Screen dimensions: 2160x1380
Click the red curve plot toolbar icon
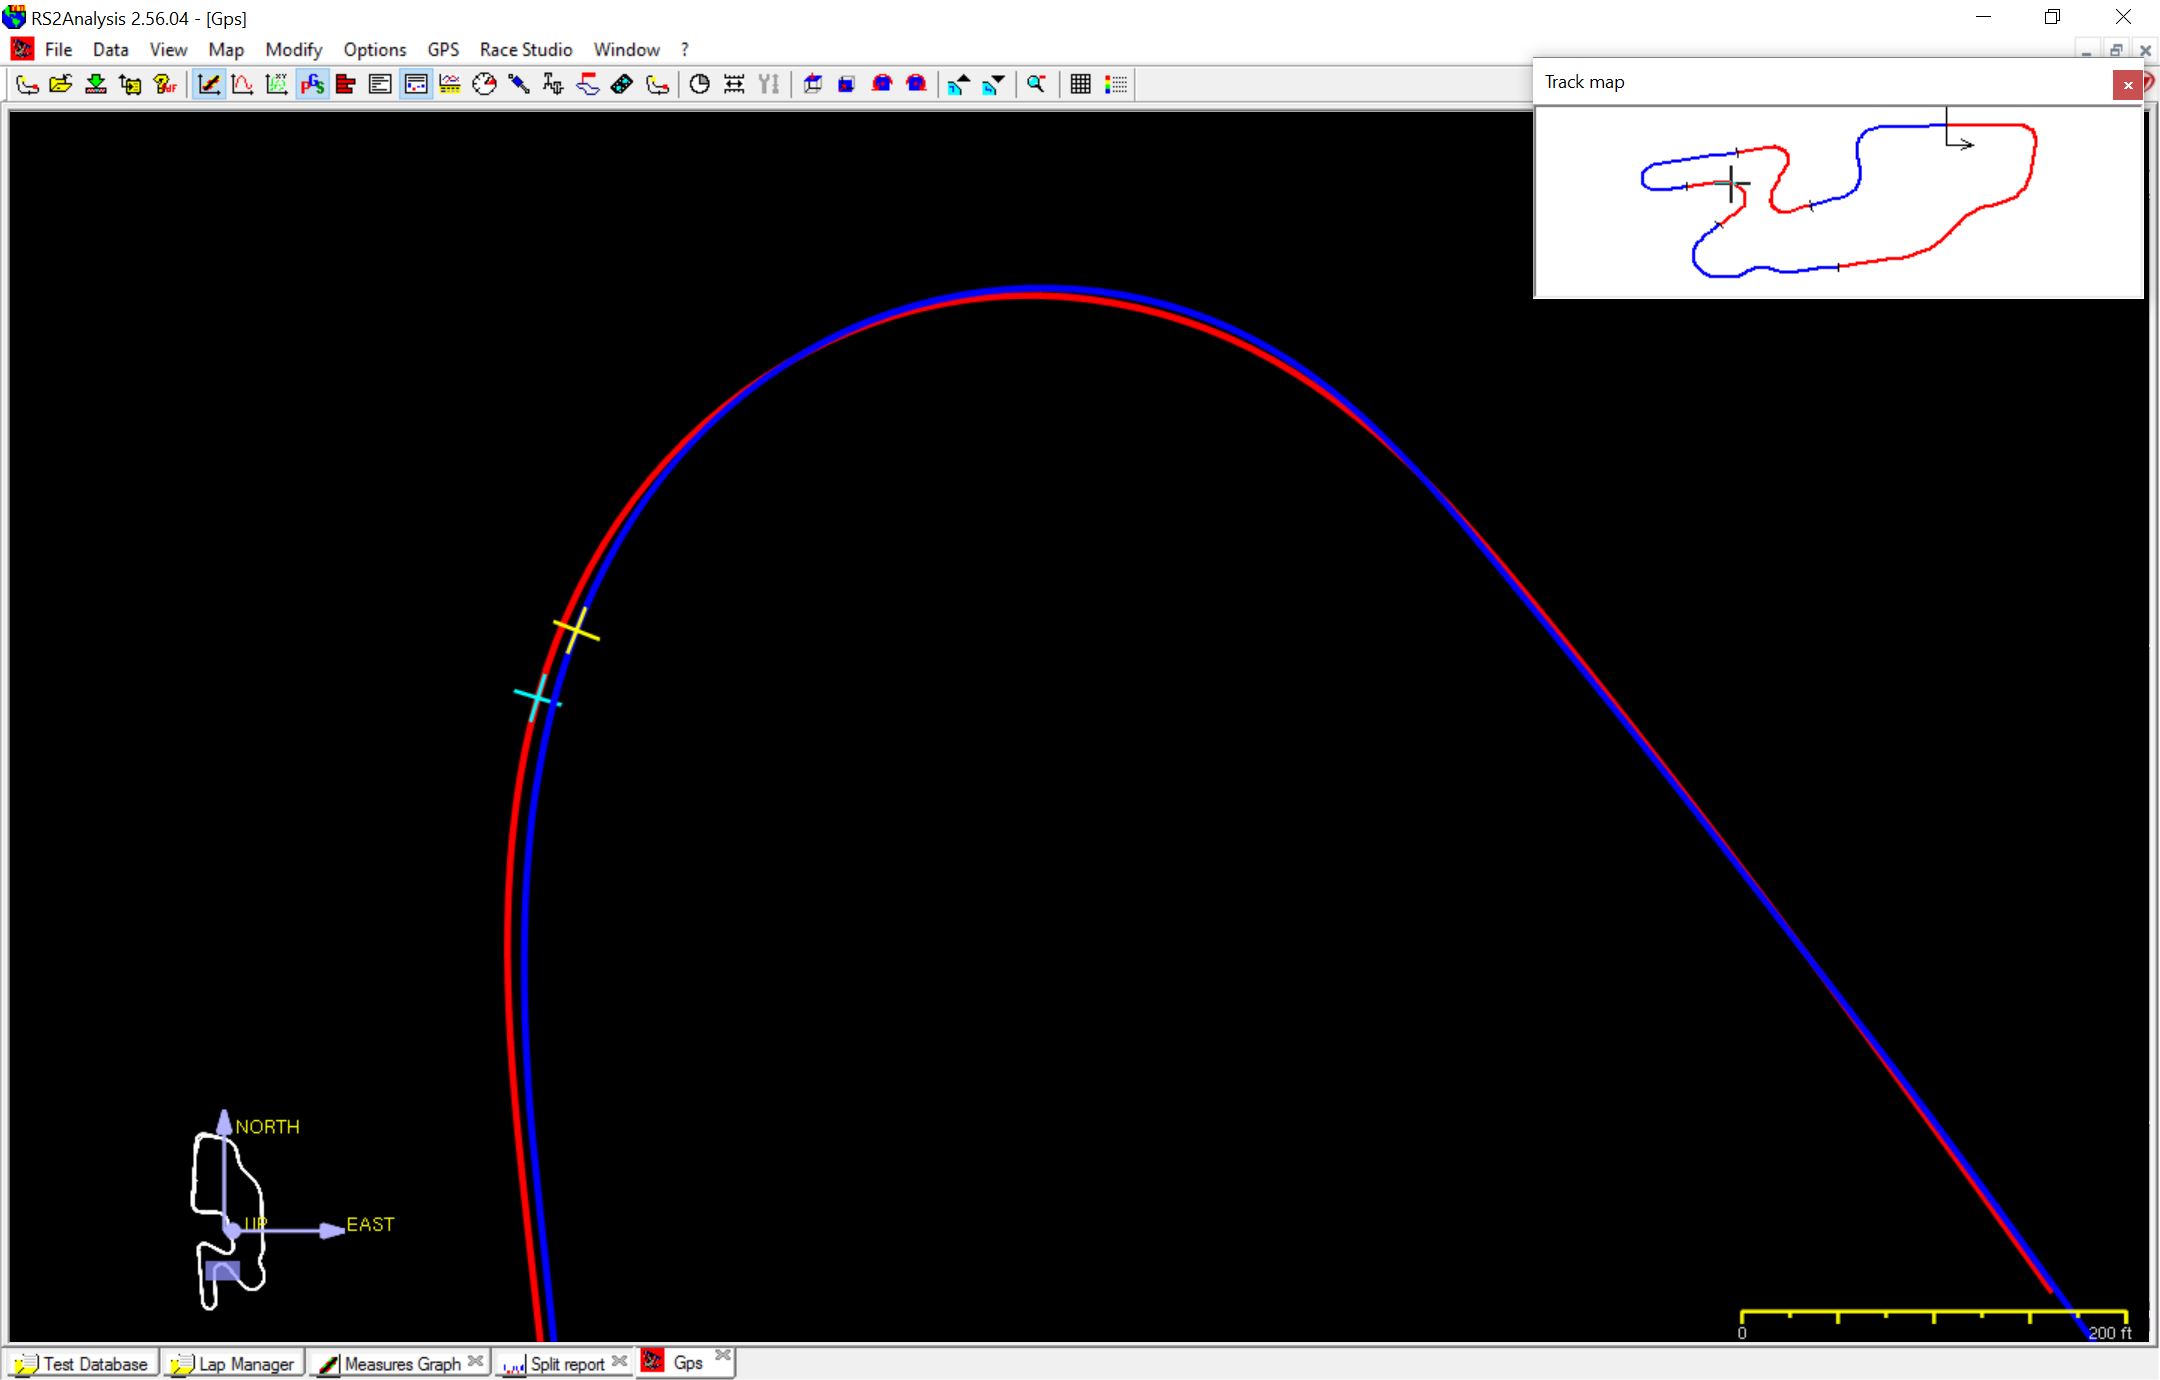pyautogui.click(x=242, y=84)
